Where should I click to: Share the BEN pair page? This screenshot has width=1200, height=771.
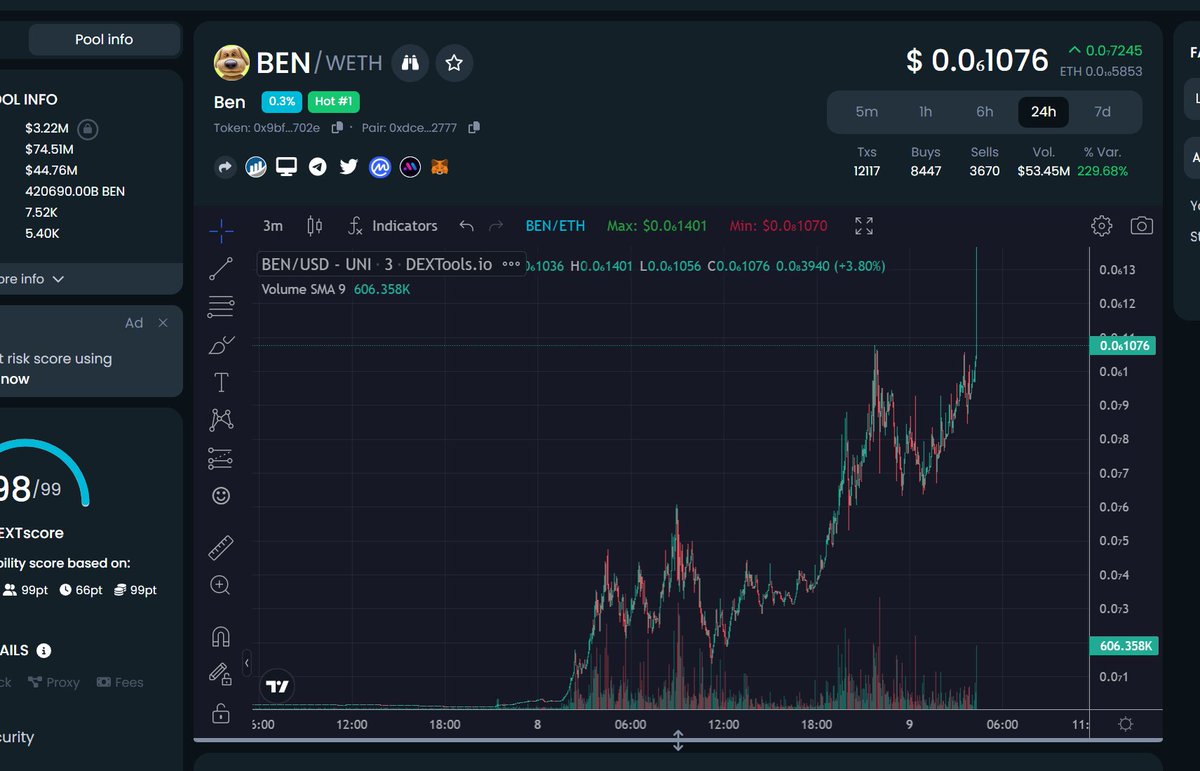coord(225,167)
